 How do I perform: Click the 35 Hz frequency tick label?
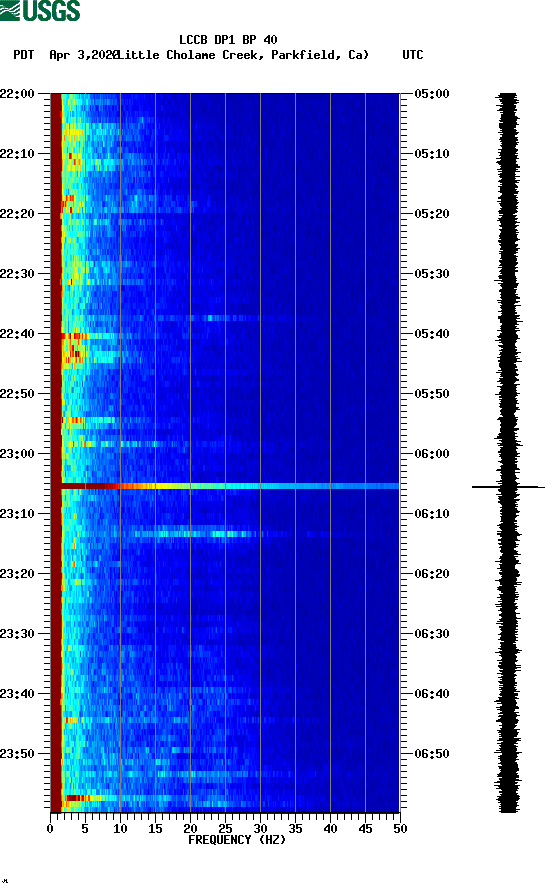tap(295, 829)
